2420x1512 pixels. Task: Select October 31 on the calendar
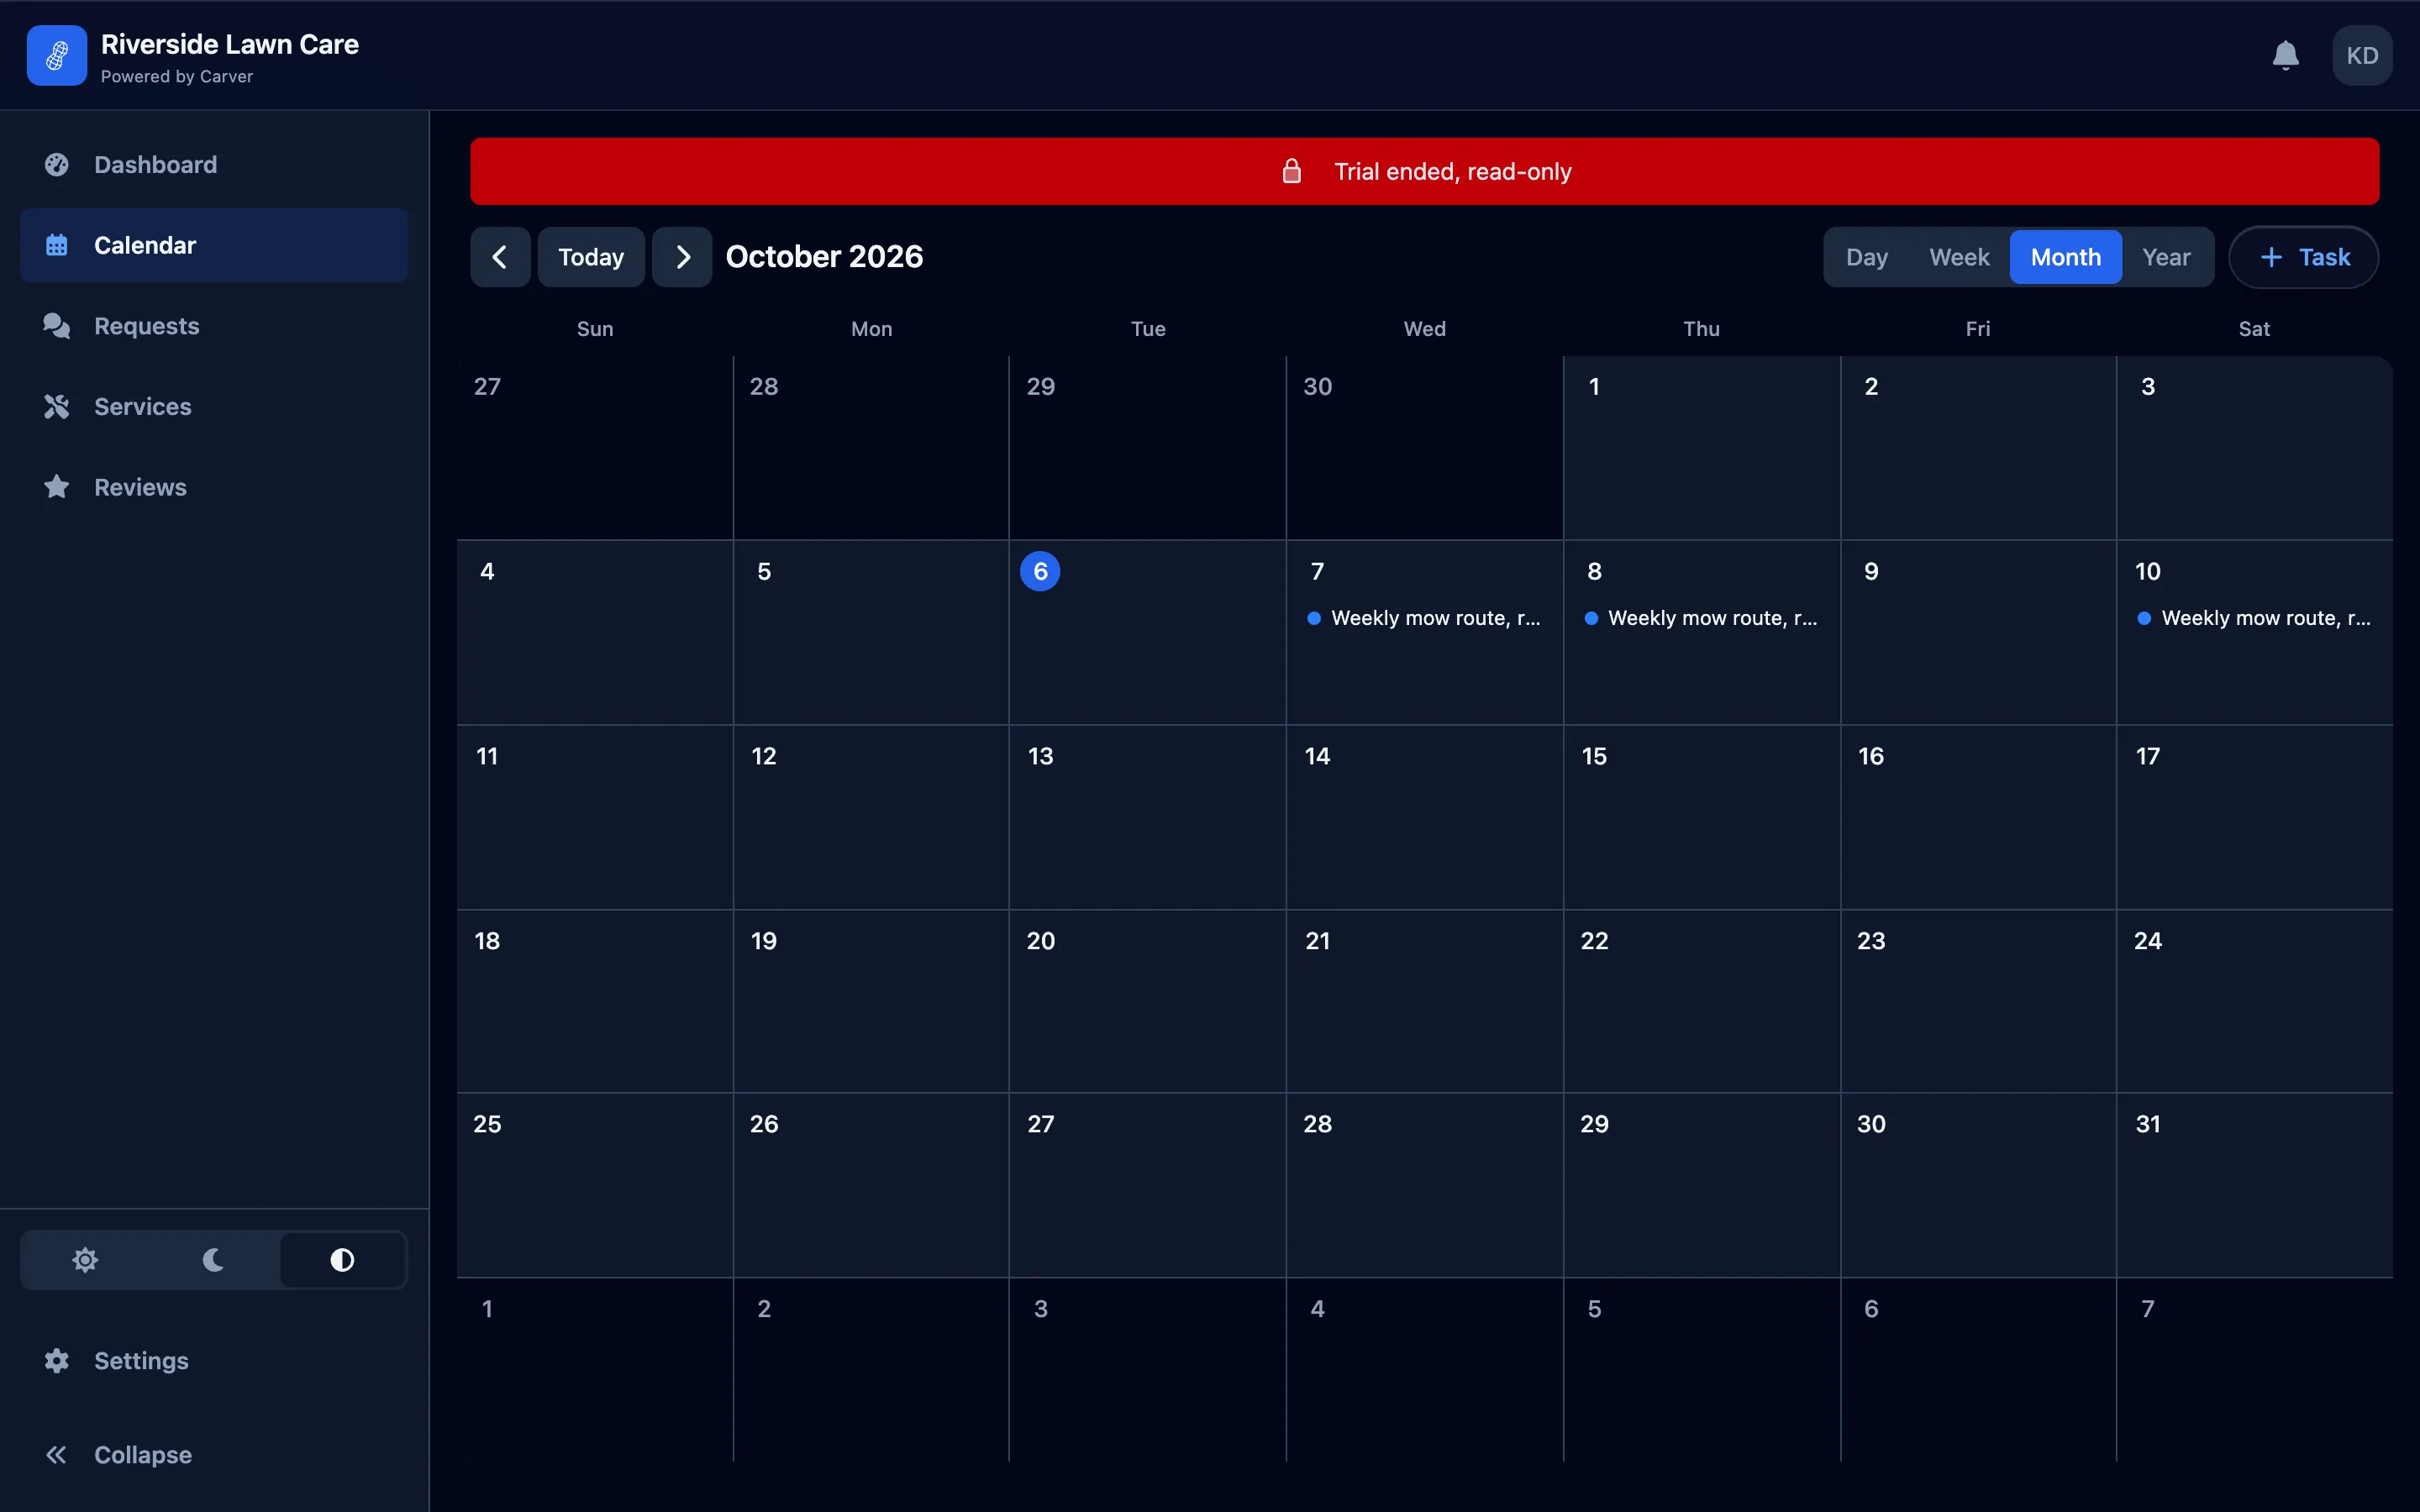point(2254,1185)
